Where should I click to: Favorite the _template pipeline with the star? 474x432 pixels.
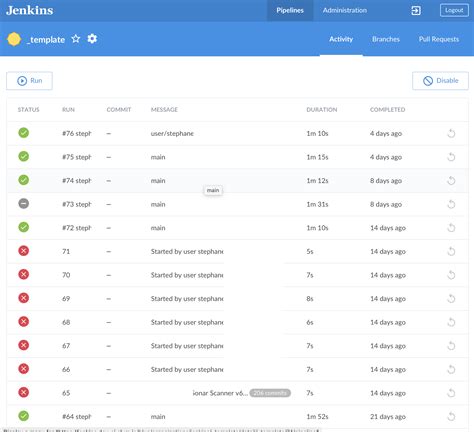tap(76, 39)
